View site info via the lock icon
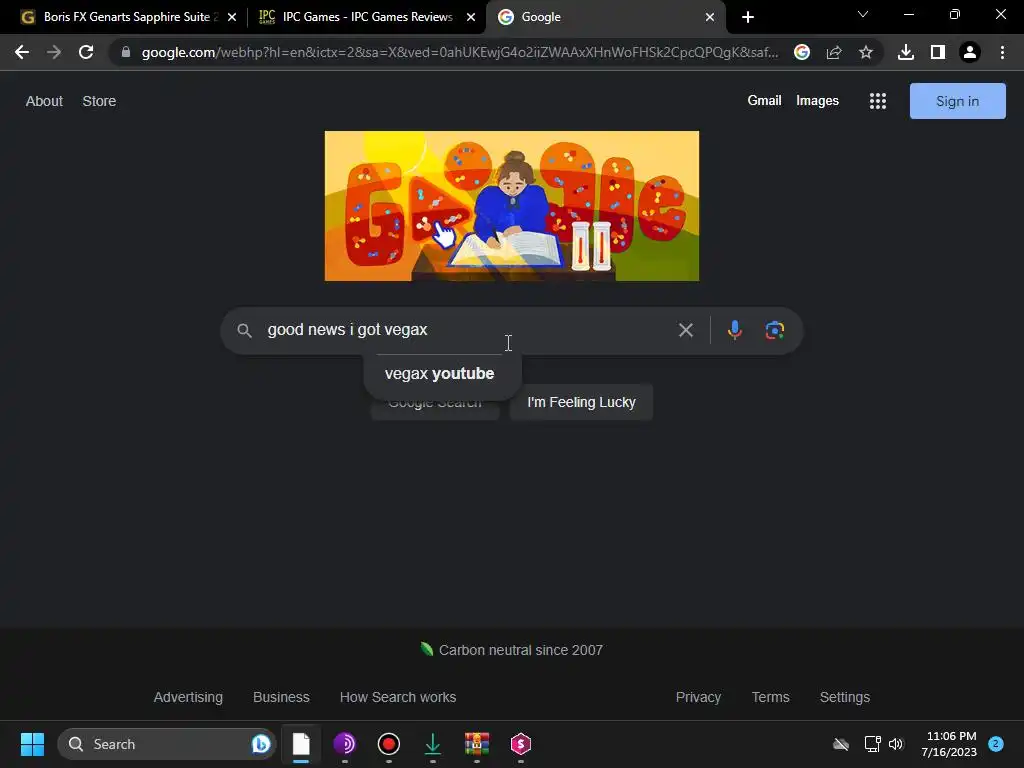 tap(126, 52)
